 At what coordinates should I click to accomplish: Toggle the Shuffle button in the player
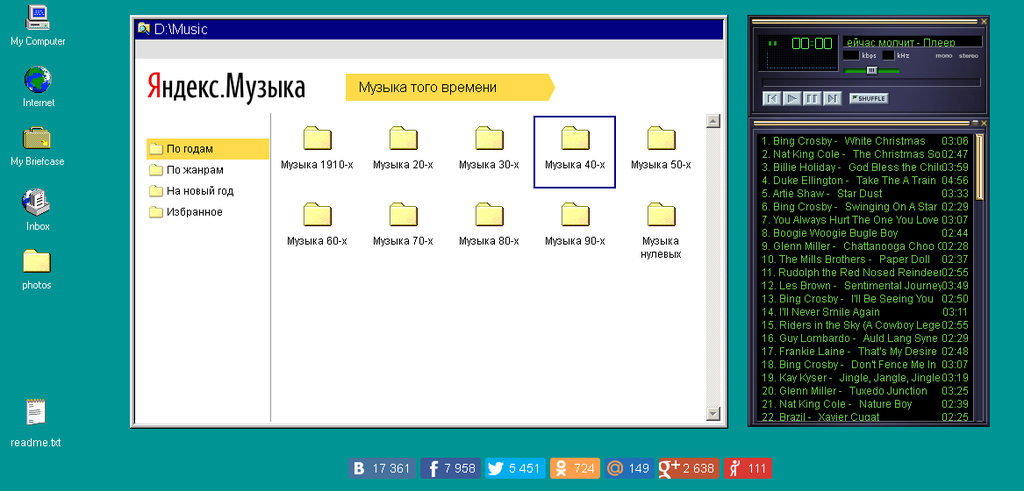click(869, 99)
